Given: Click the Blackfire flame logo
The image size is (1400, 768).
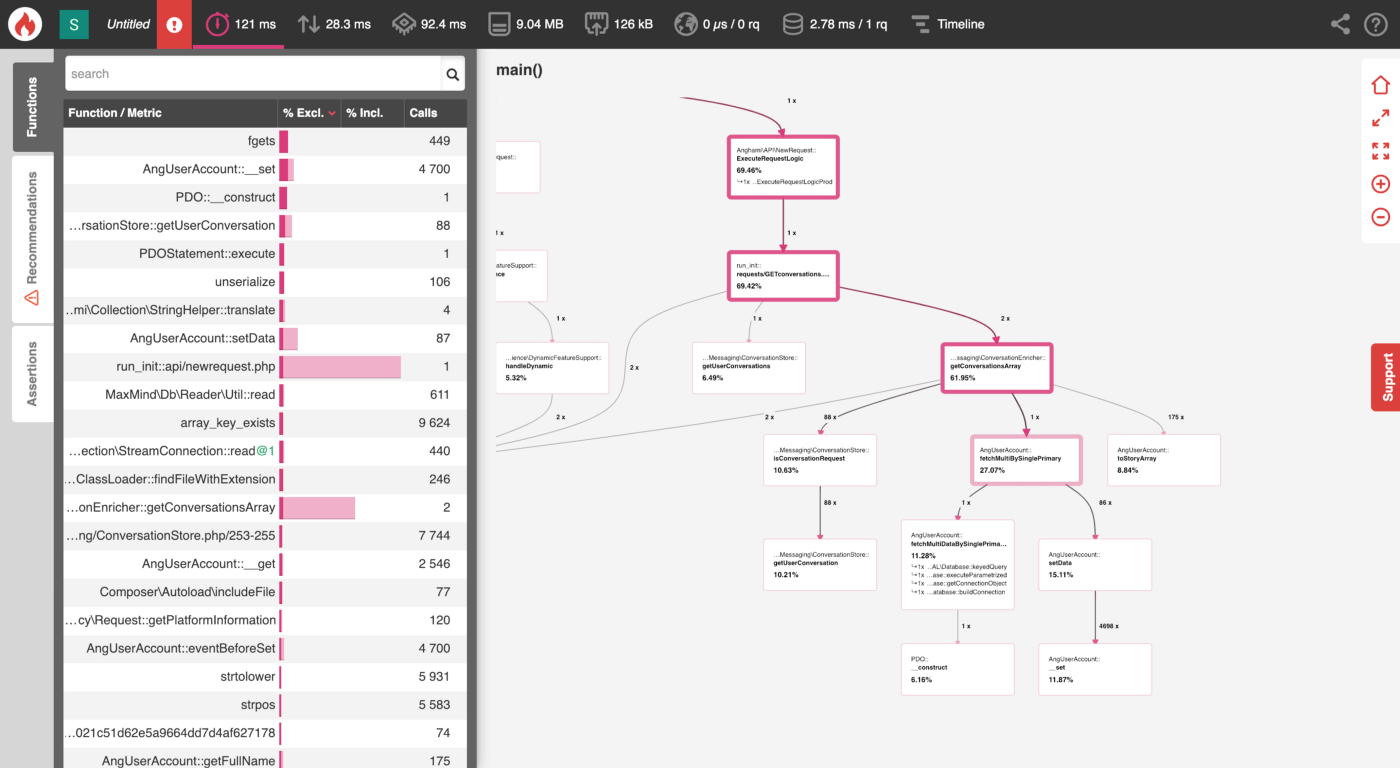Looking at the screenshot, I should tap(25, 24).
